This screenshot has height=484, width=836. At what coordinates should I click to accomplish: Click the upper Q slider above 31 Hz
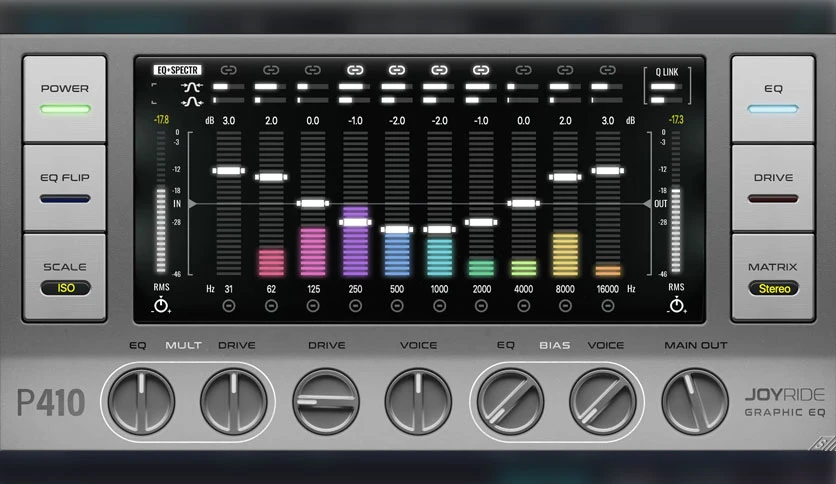[x=229, y=86]
